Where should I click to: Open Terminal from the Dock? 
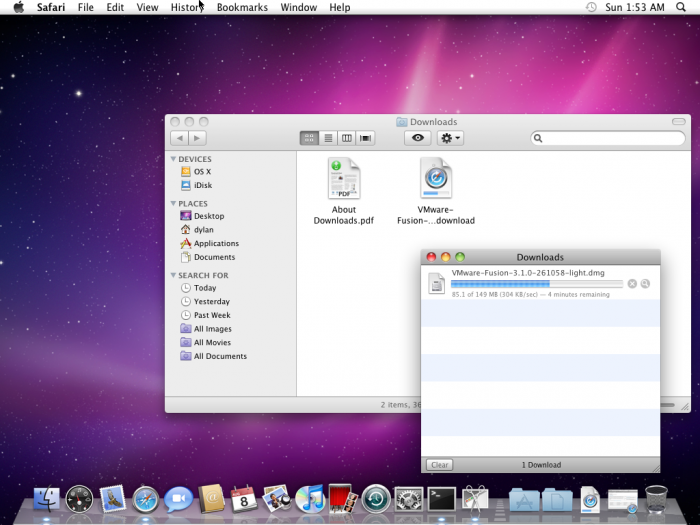pyautogui.click(x=441, y=497)
